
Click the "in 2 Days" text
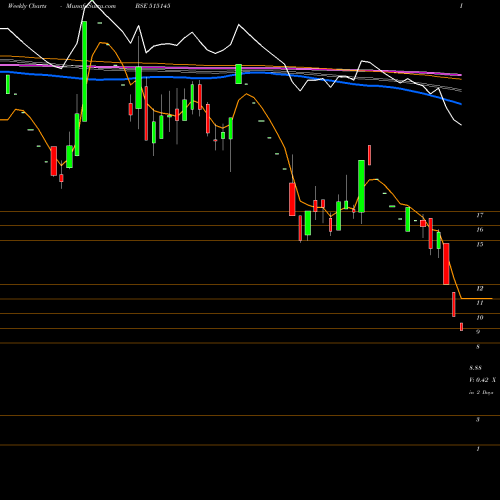[x=481, y=393]
